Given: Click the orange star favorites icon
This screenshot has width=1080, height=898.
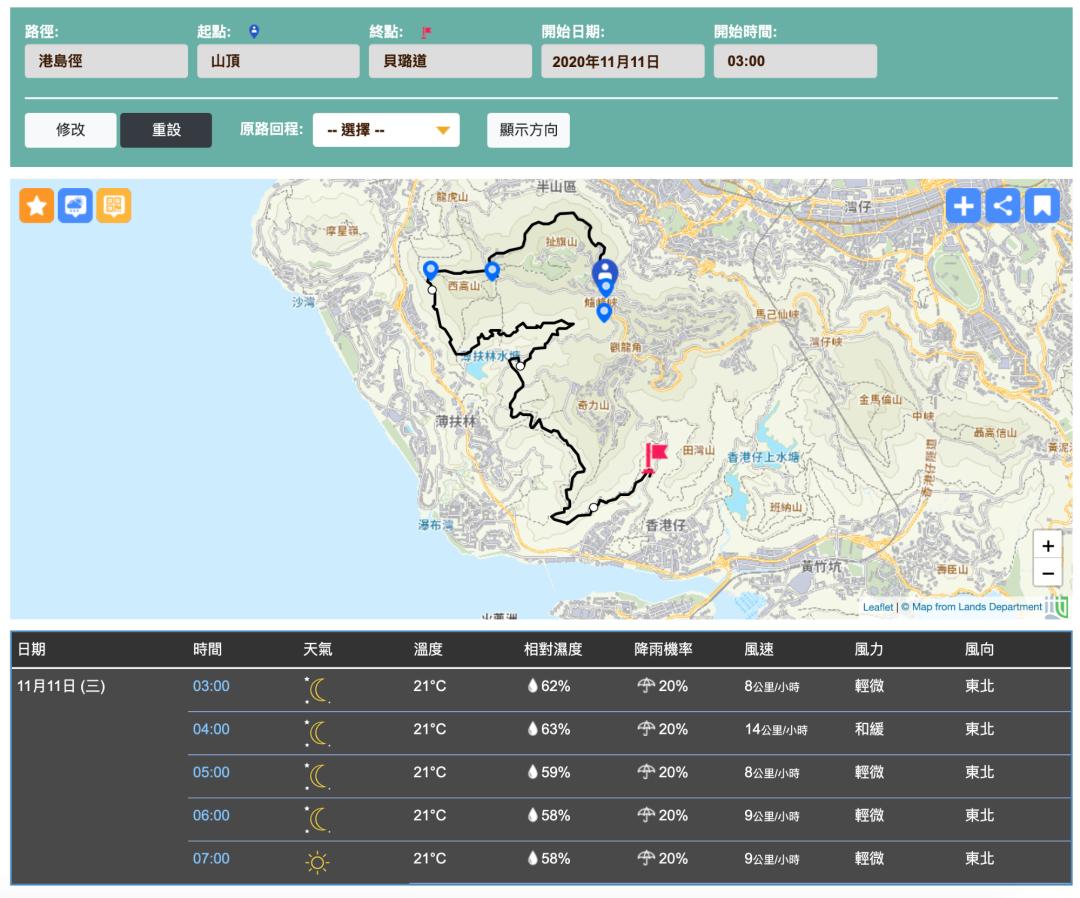Looking at the screenshot, I should point(36,206).
